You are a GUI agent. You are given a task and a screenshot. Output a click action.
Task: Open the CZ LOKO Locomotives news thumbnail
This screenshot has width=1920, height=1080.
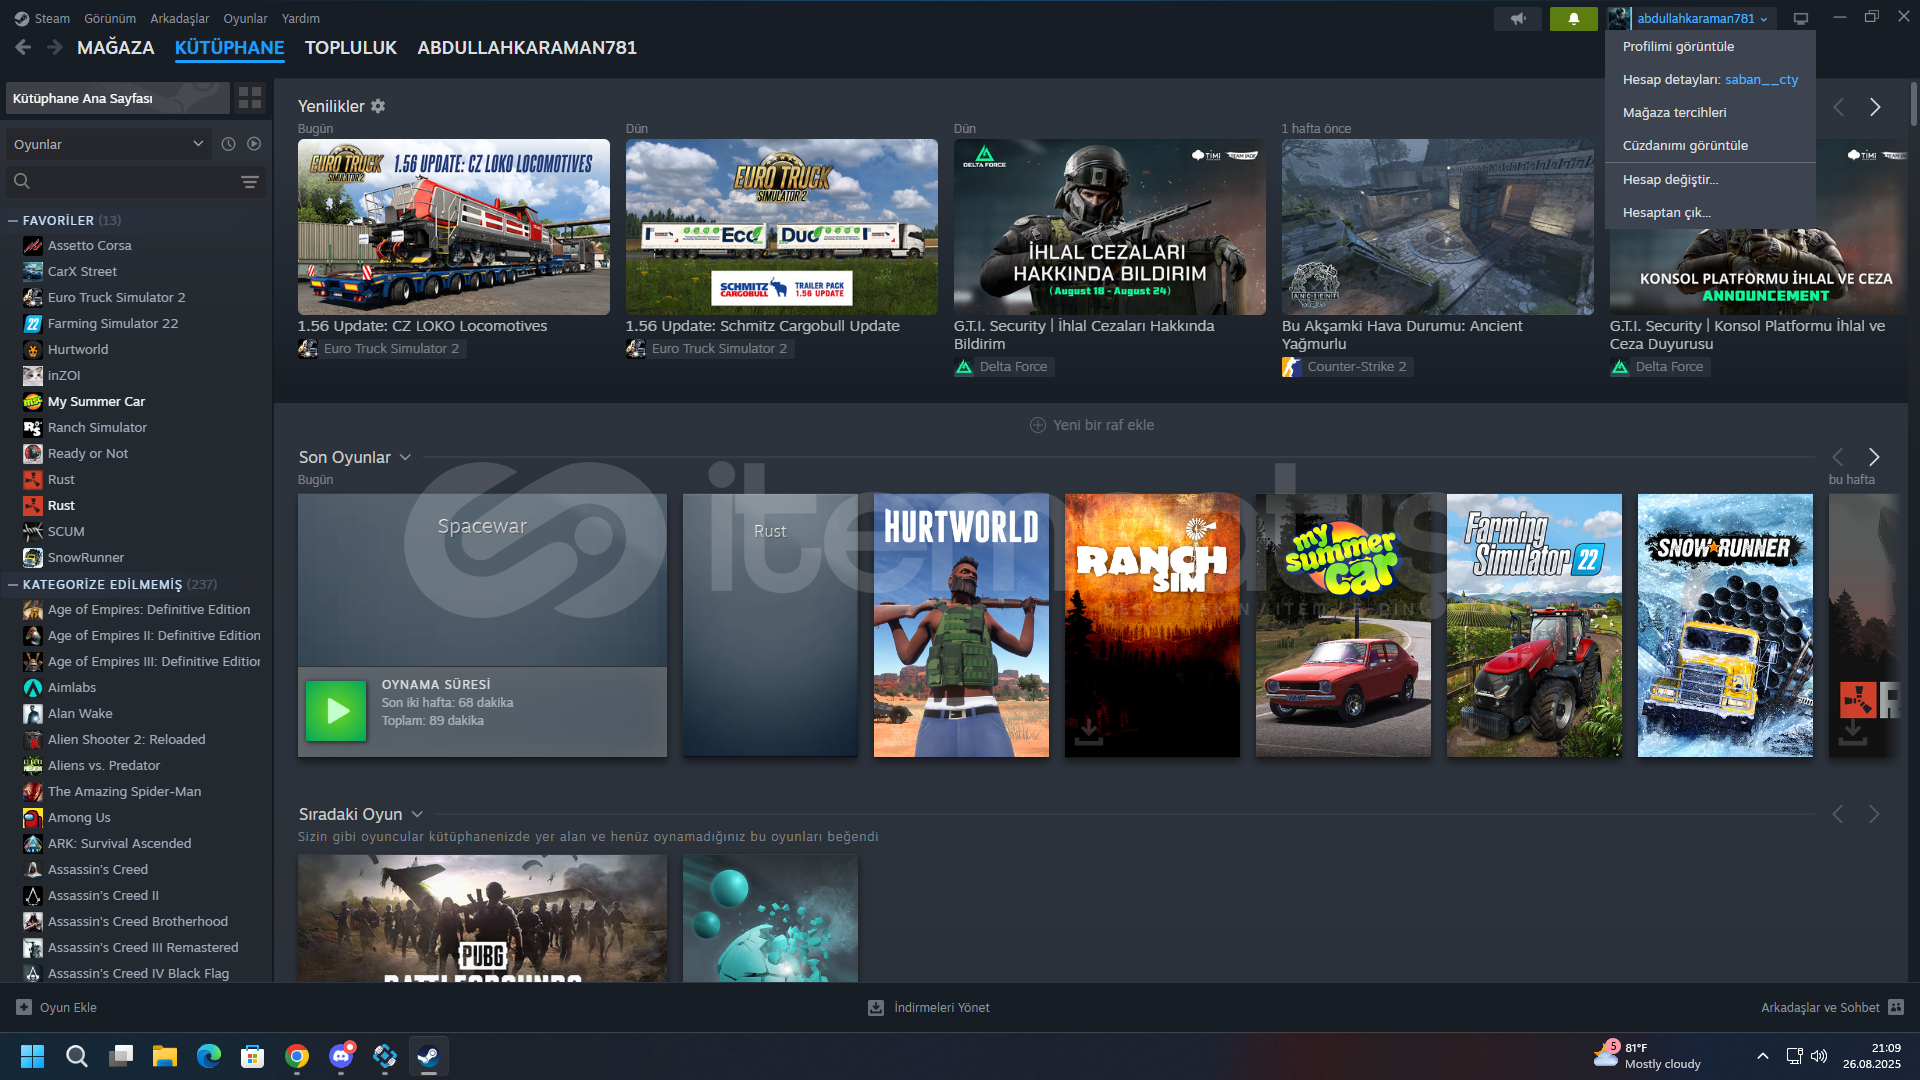(454, 227)
